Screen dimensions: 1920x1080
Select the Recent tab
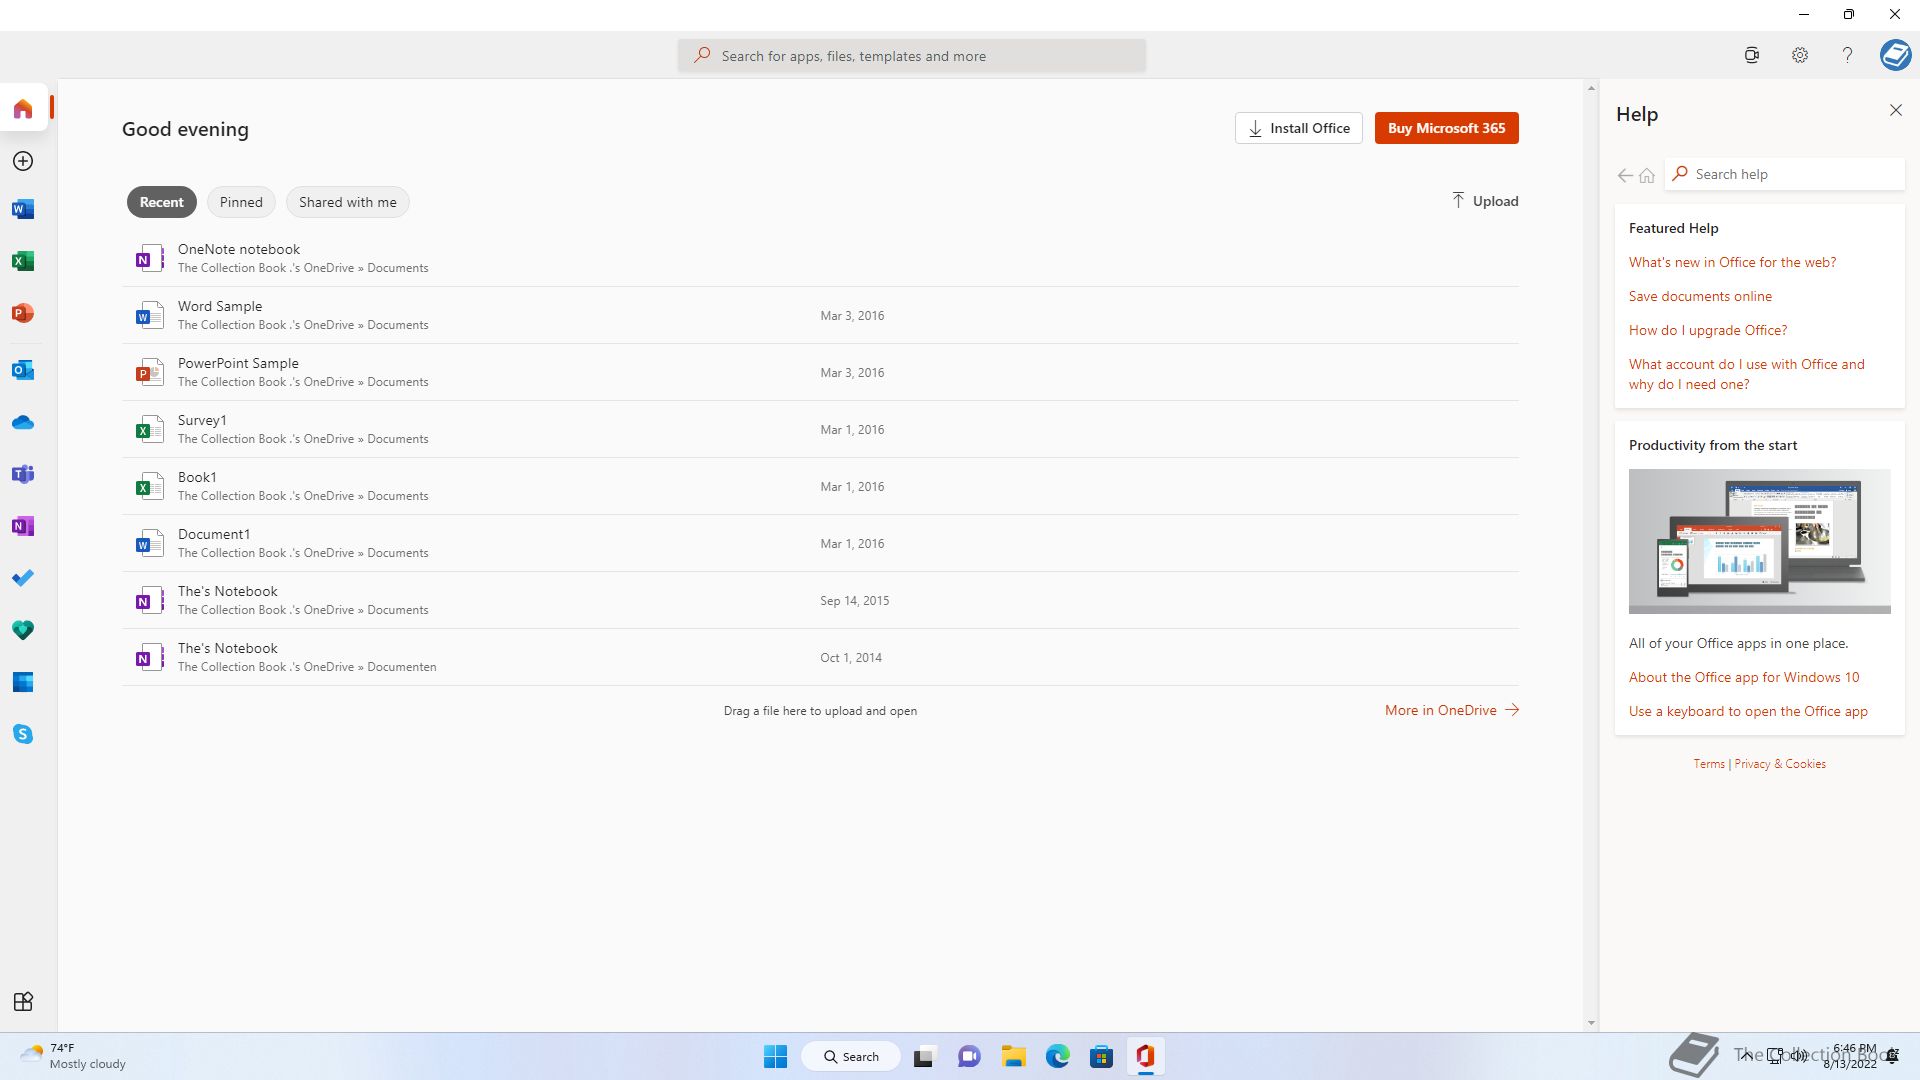162,202
